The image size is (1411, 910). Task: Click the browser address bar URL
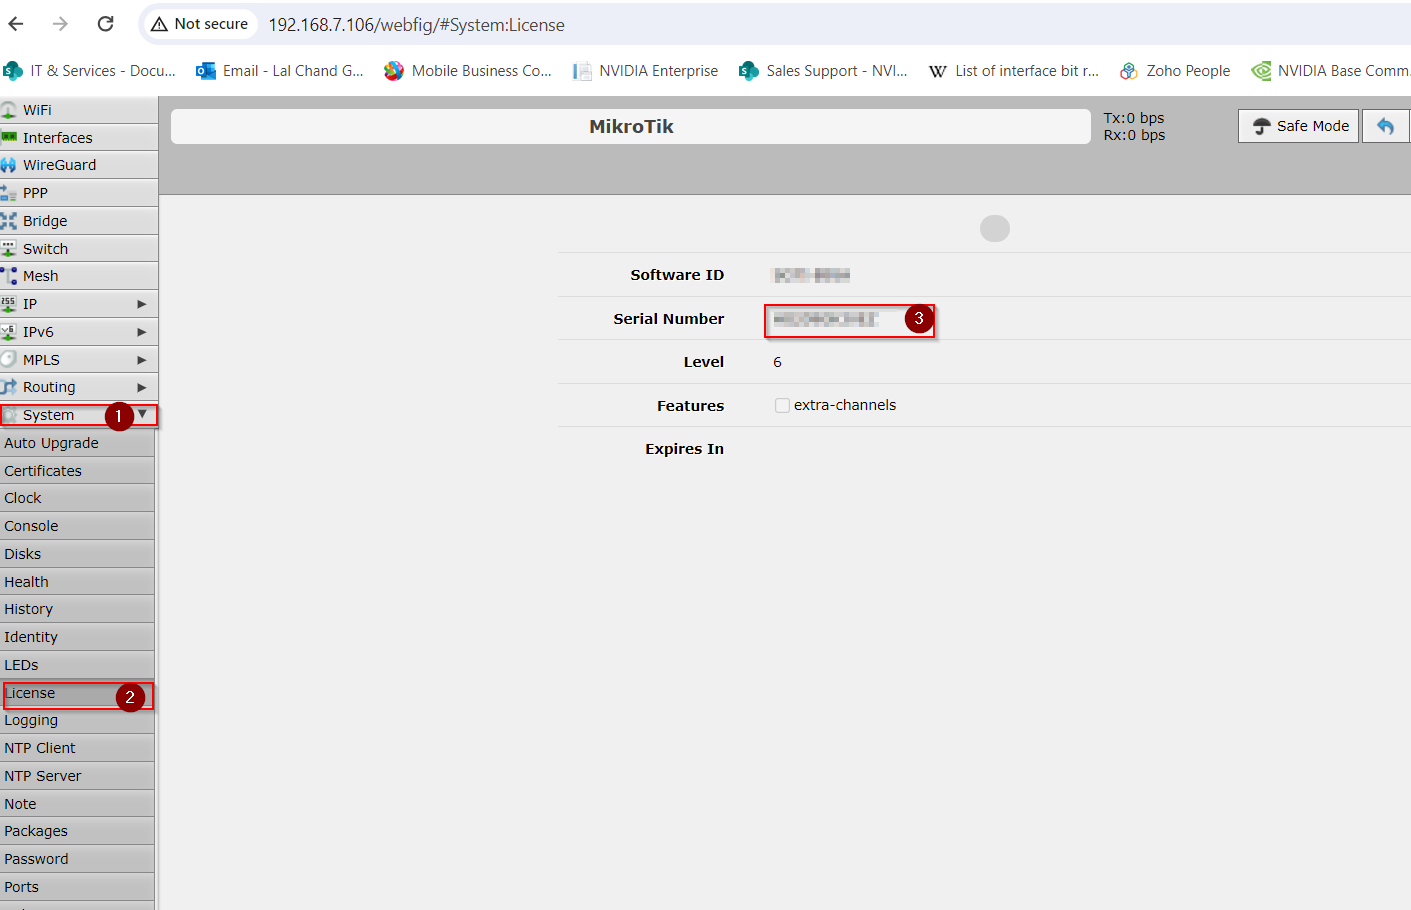point(416,25)
